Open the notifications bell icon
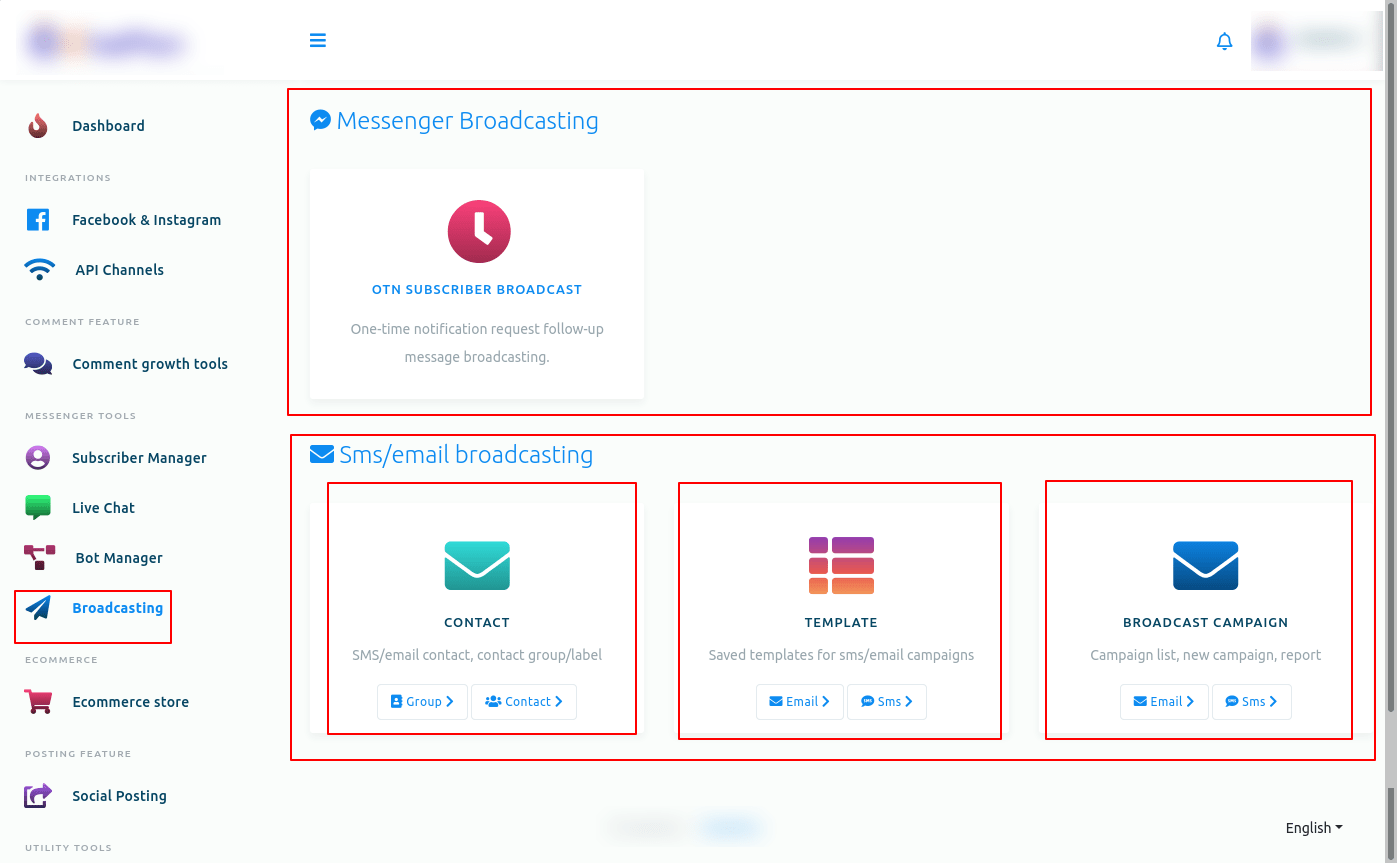Screen dimensions: 1397x863 pyautogui.click(x=1224, y=41)
